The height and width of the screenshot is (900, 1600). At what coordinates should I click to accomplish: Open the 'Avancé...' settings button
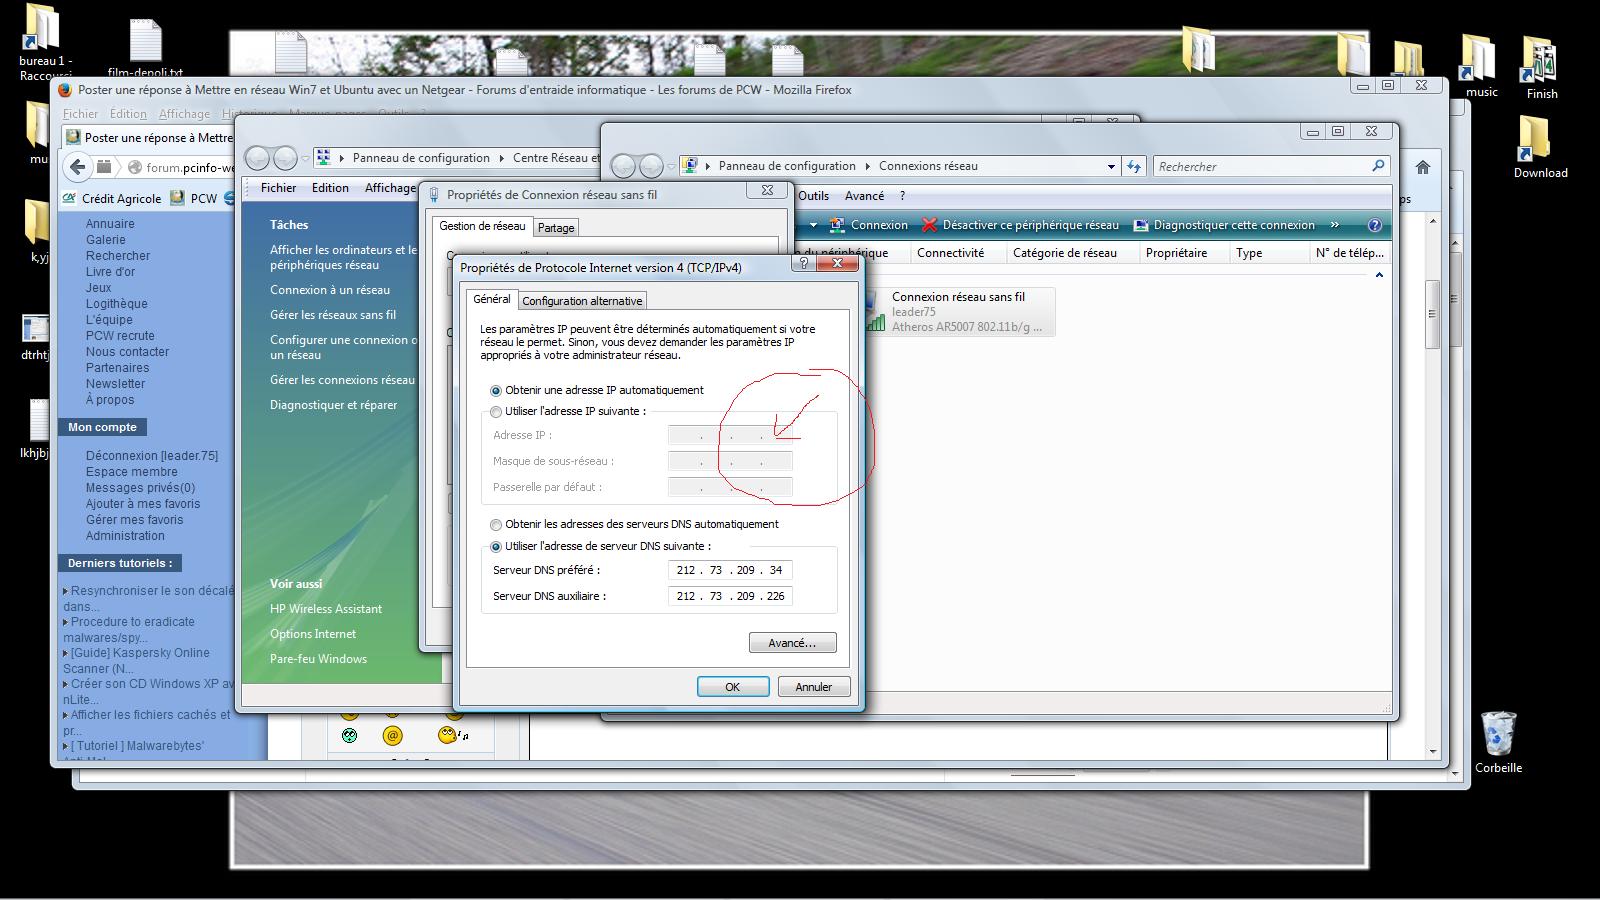792,643
